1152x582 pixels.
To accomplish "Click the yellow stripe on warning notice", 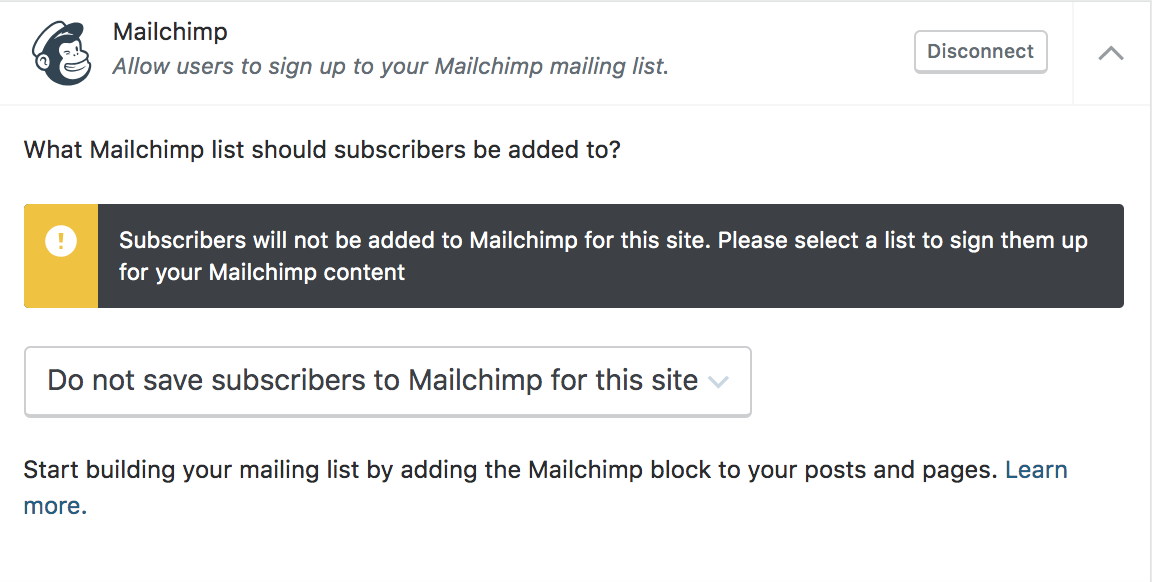I will (x=61, y=286).
